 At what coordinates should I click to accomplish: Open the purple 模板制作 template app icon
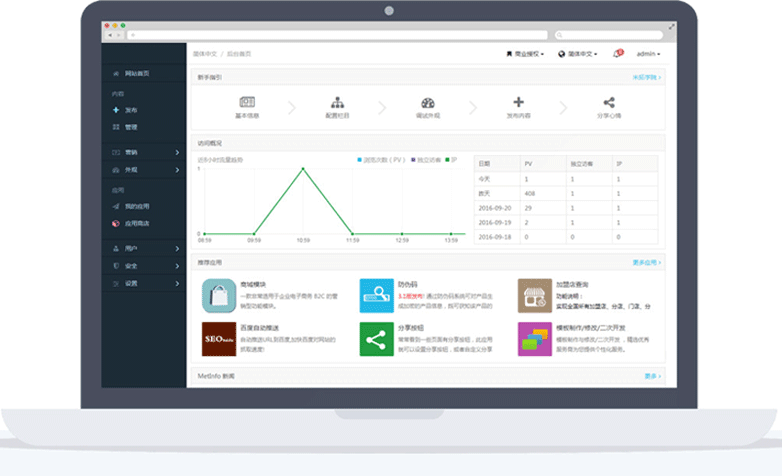[535, 339]
